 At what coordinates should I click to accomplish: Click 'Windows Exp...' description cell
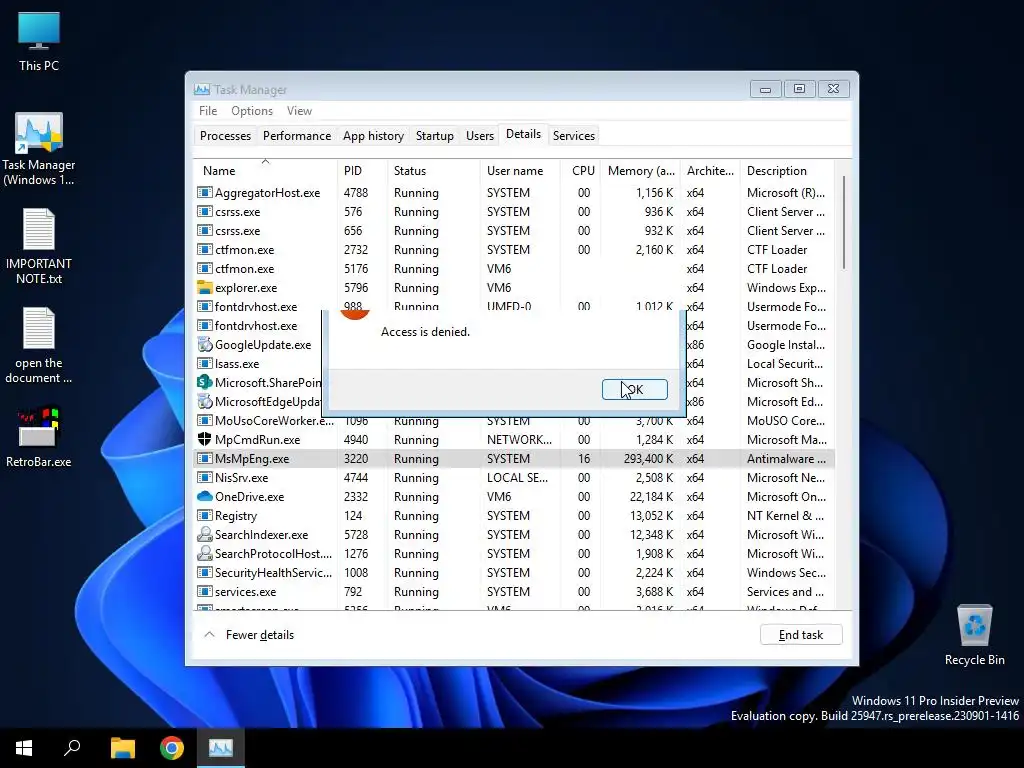click(786, 287)
